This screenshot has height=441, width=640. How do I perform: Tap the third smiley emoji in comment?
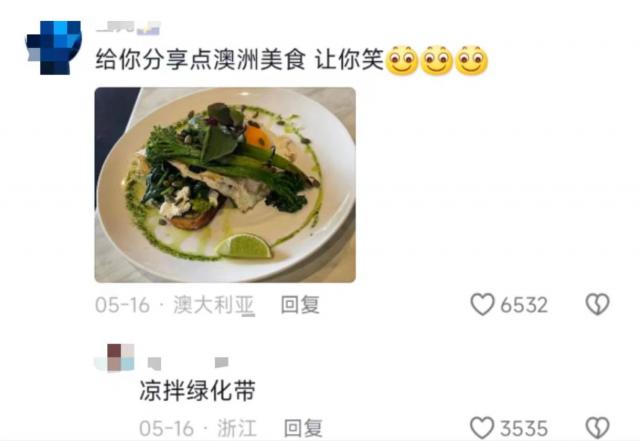pyautogui.click(x=471, y=60)
